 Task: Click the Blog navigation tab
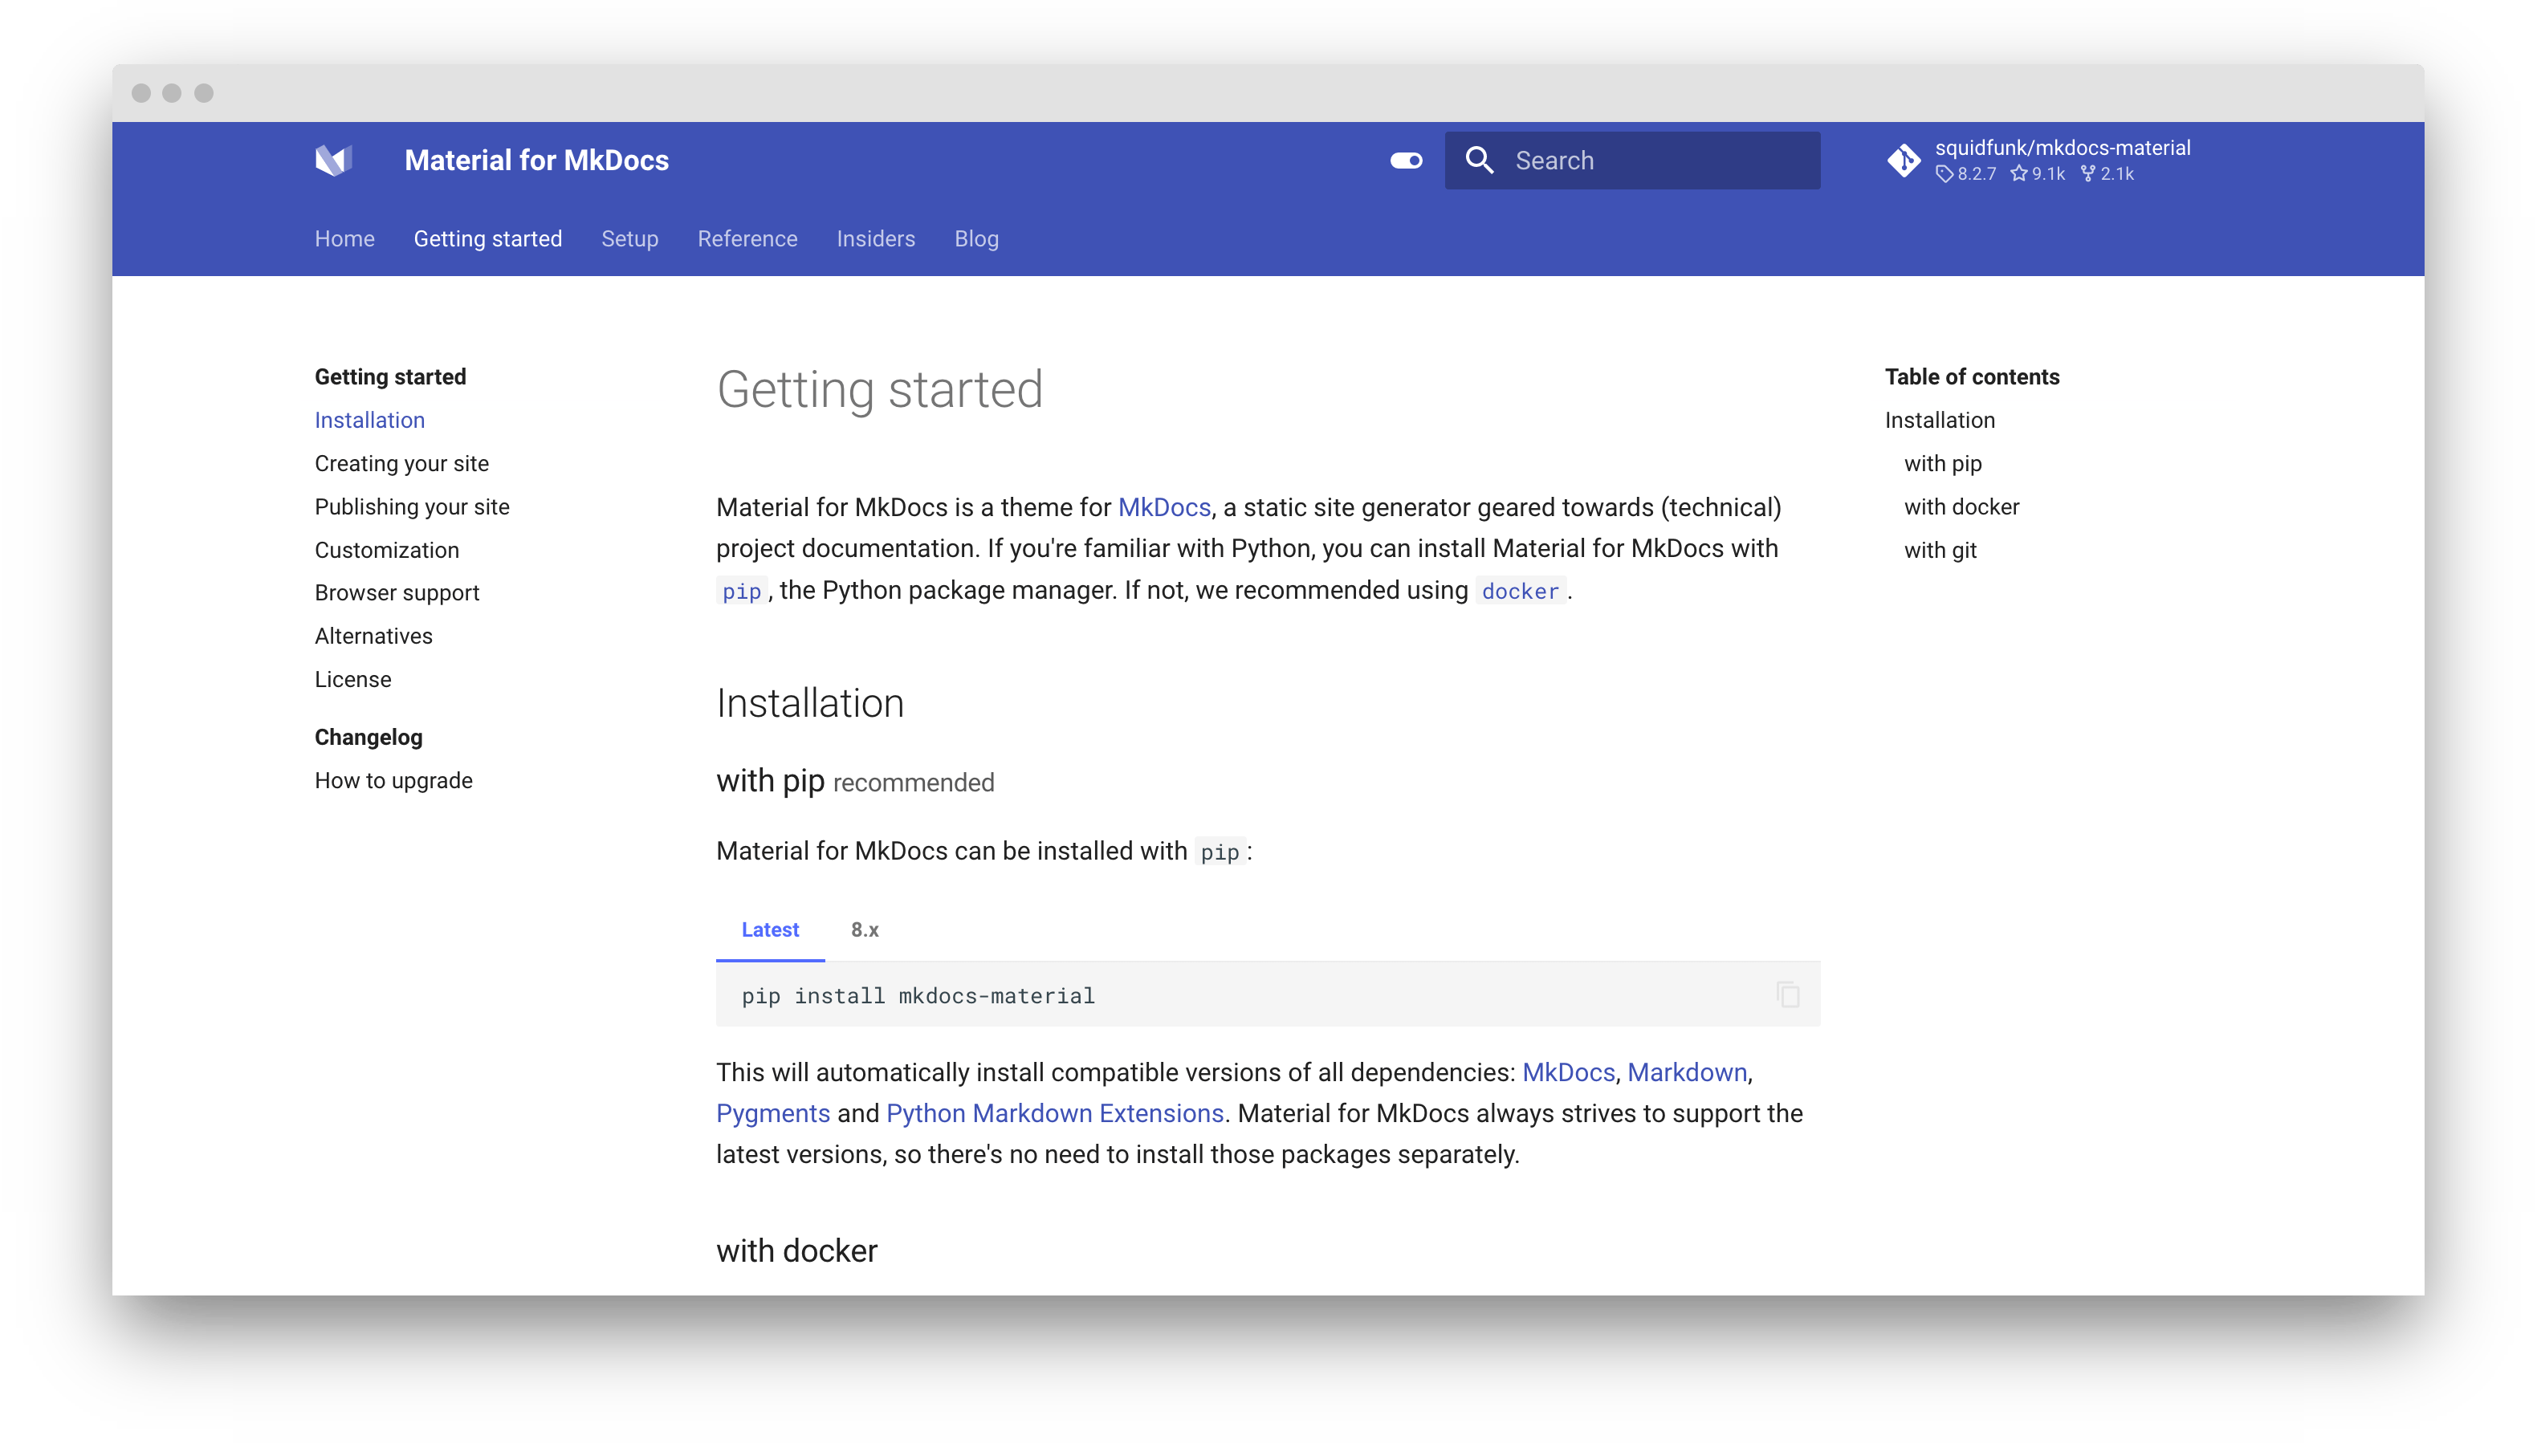tap(975, 238)
